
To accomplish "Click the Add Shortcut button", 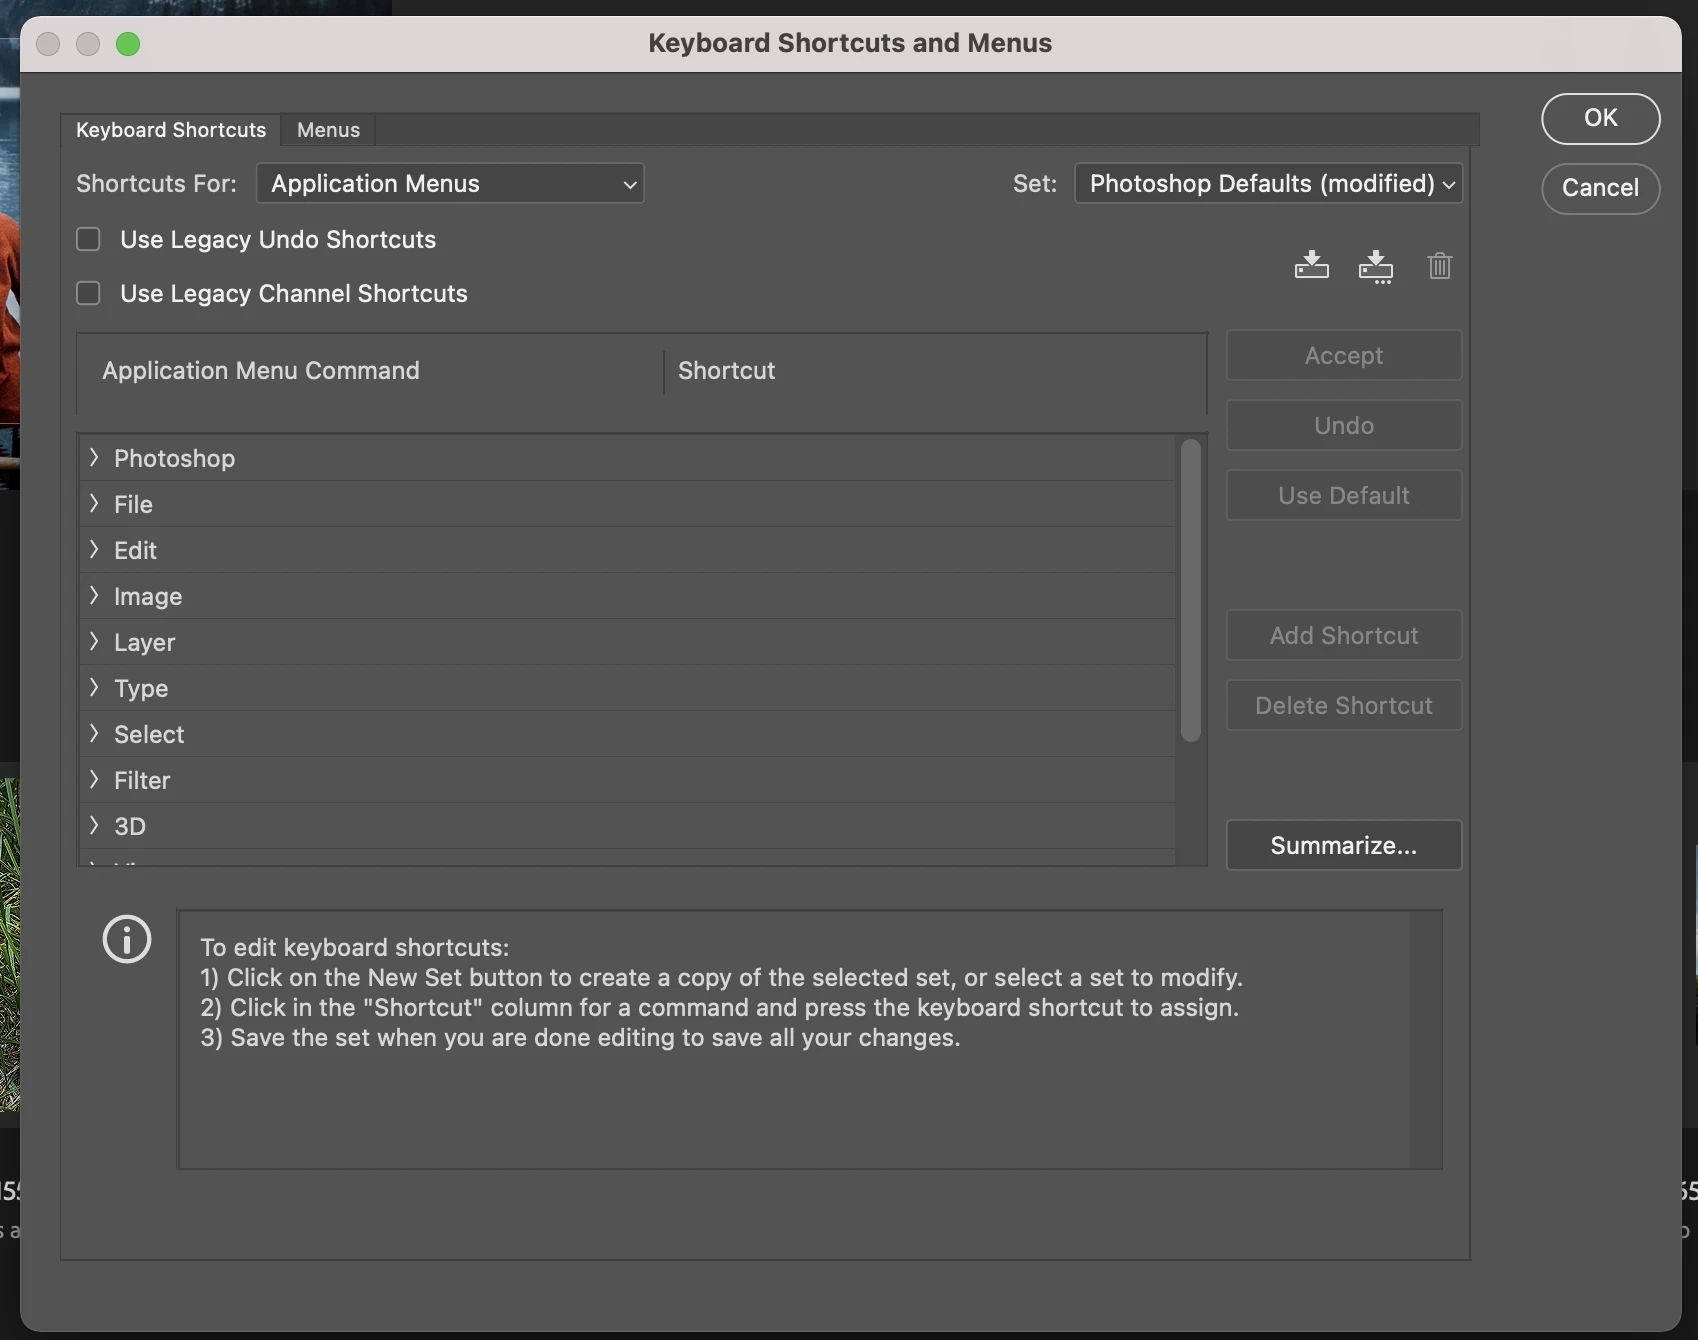I will click(1343, 635).
